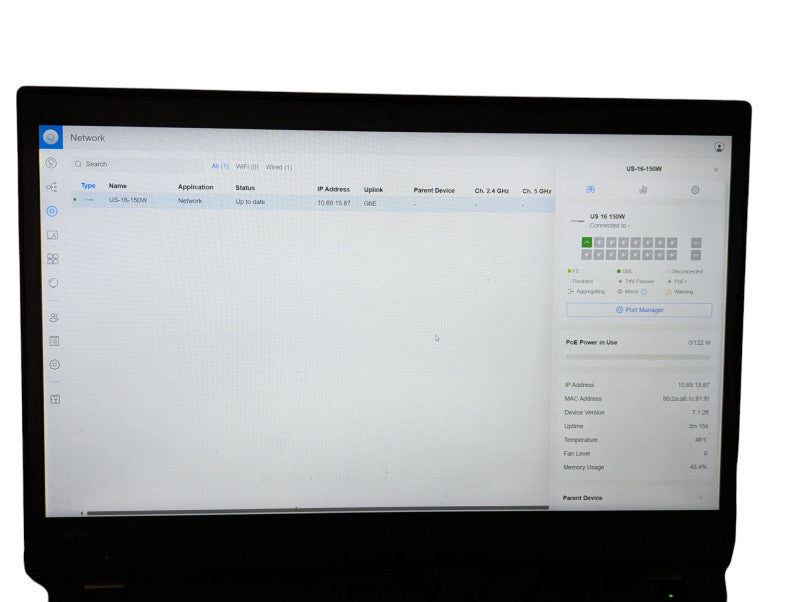Filter devices by WiFi (0)

click(x=247, y=167)
